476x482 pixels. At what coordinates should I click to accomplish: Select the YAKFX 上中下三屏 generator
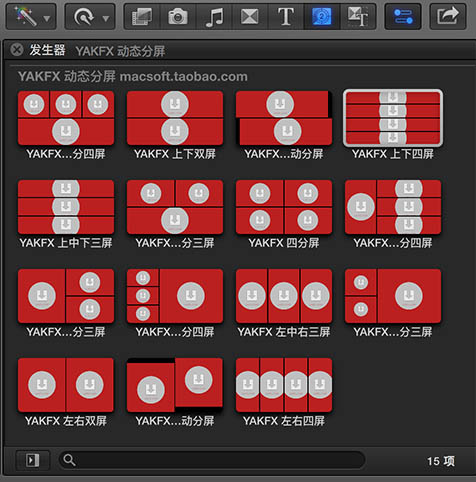point(66,207)
